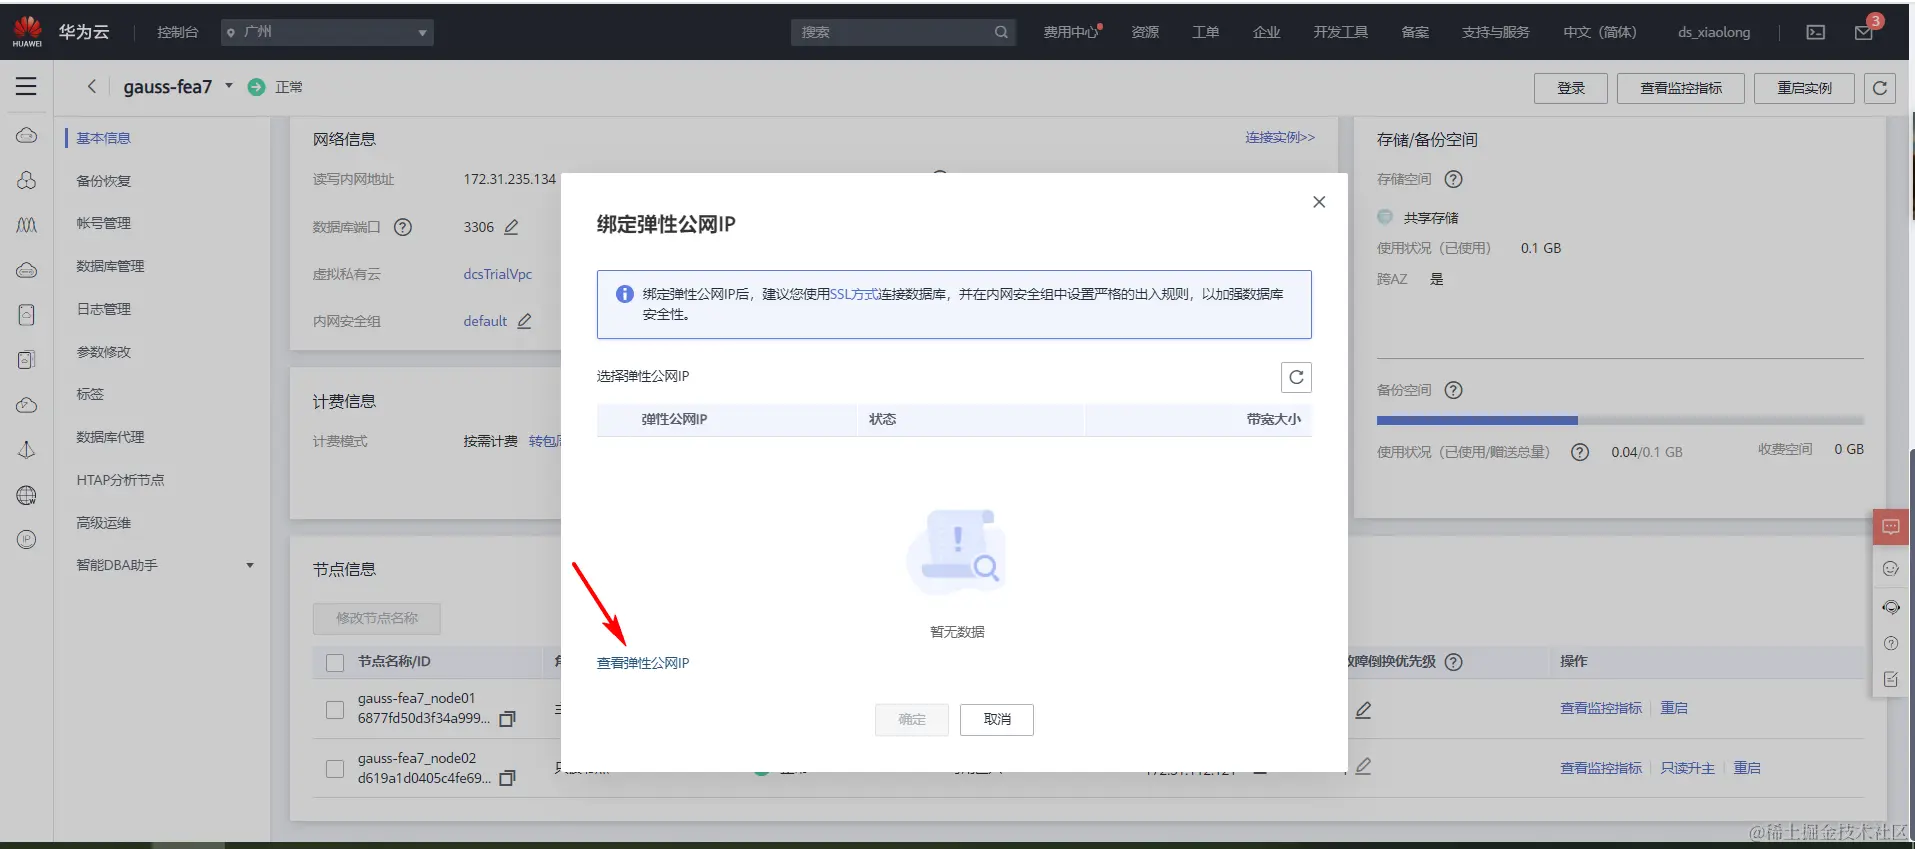Click the backup space usage progress bar
Viewport: 1915px width, 849px height.
tap(1620, 421)
